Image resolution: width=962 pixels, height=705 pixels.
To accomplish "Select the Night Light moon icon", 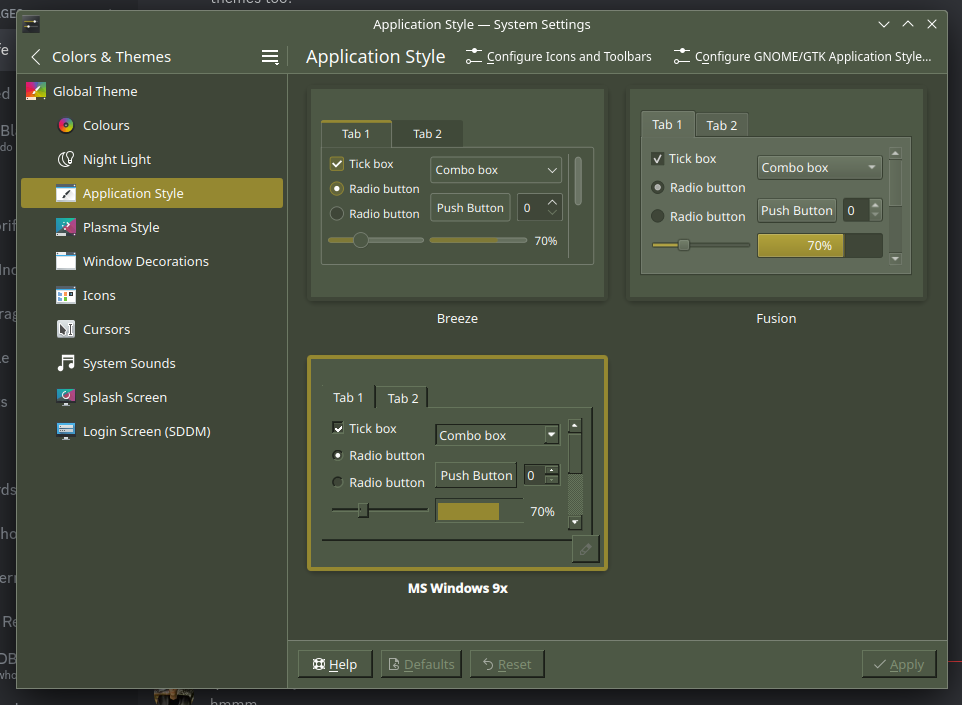I will (x=66, y=159).
